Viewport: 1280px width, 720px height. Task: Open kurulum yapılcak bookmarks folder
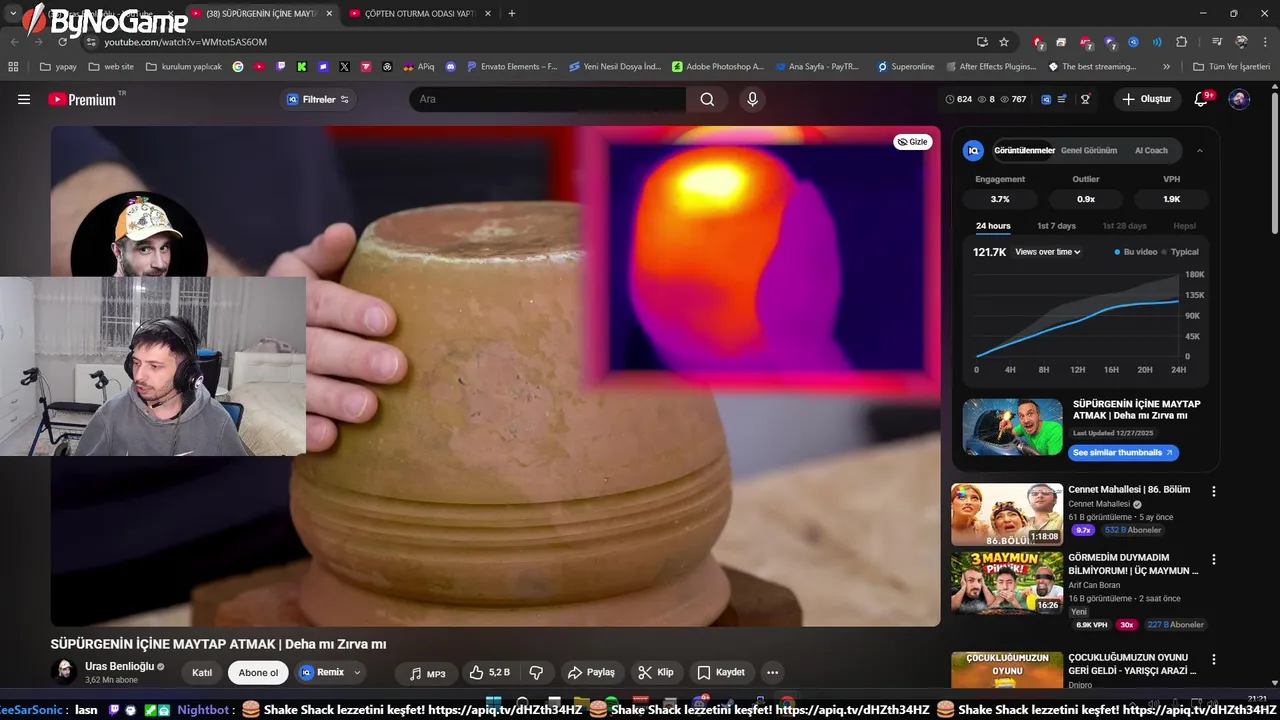184,67
